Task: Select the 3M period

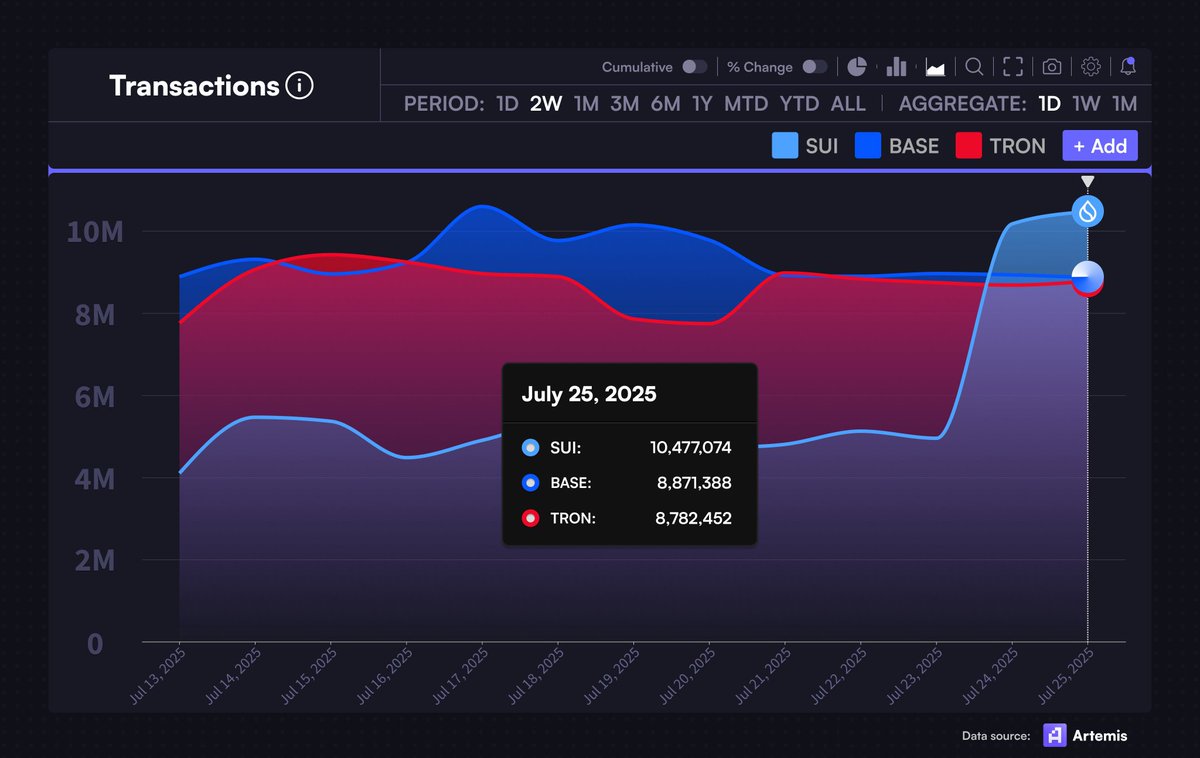Action: (624, 104)
